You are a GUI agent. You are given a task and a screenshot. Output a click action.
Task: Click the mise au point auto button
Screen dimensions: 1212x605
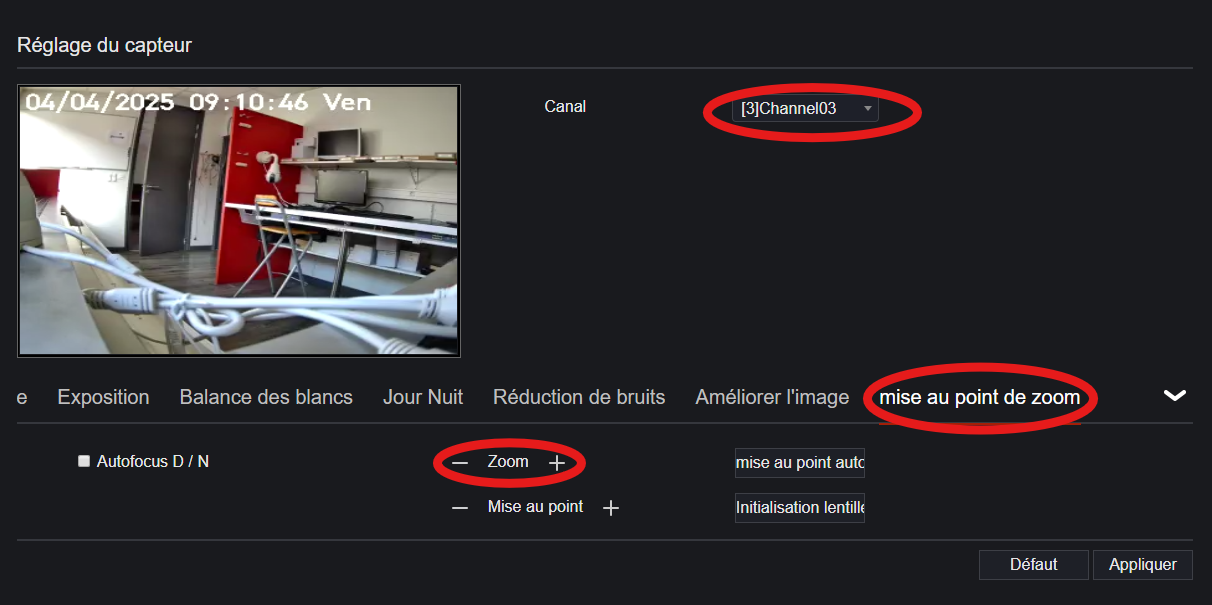[x=800, y=463]
